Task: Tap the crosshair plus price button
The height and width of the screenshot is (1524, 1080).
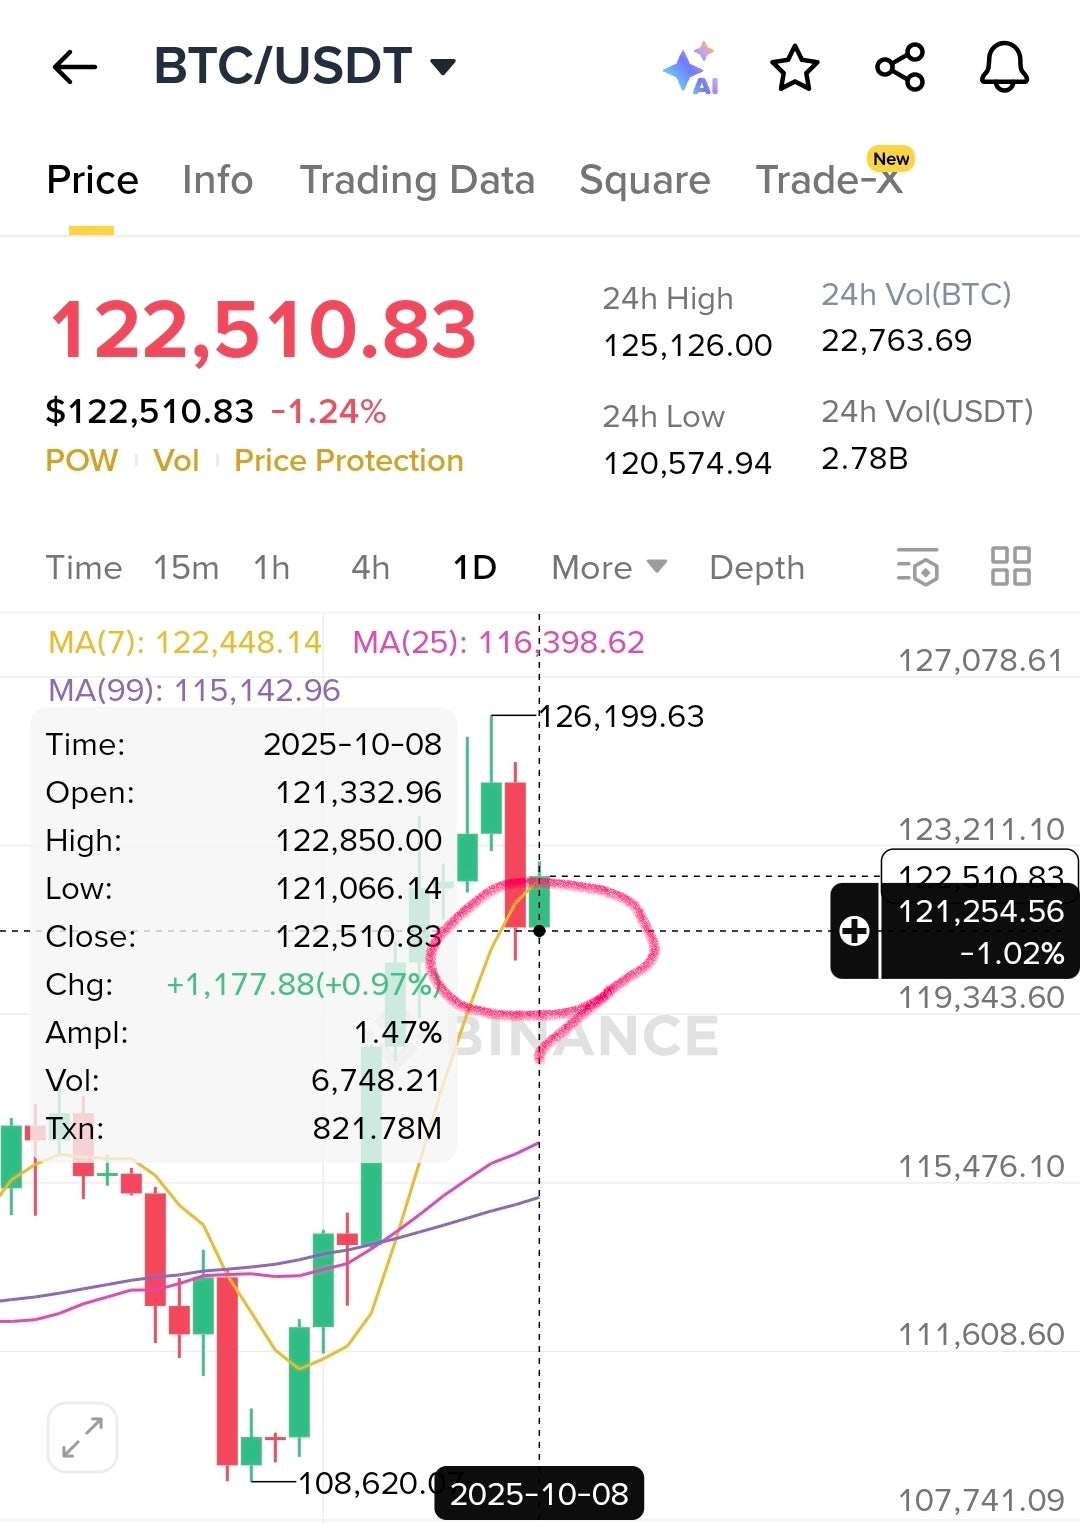Action: coord(855,931)
